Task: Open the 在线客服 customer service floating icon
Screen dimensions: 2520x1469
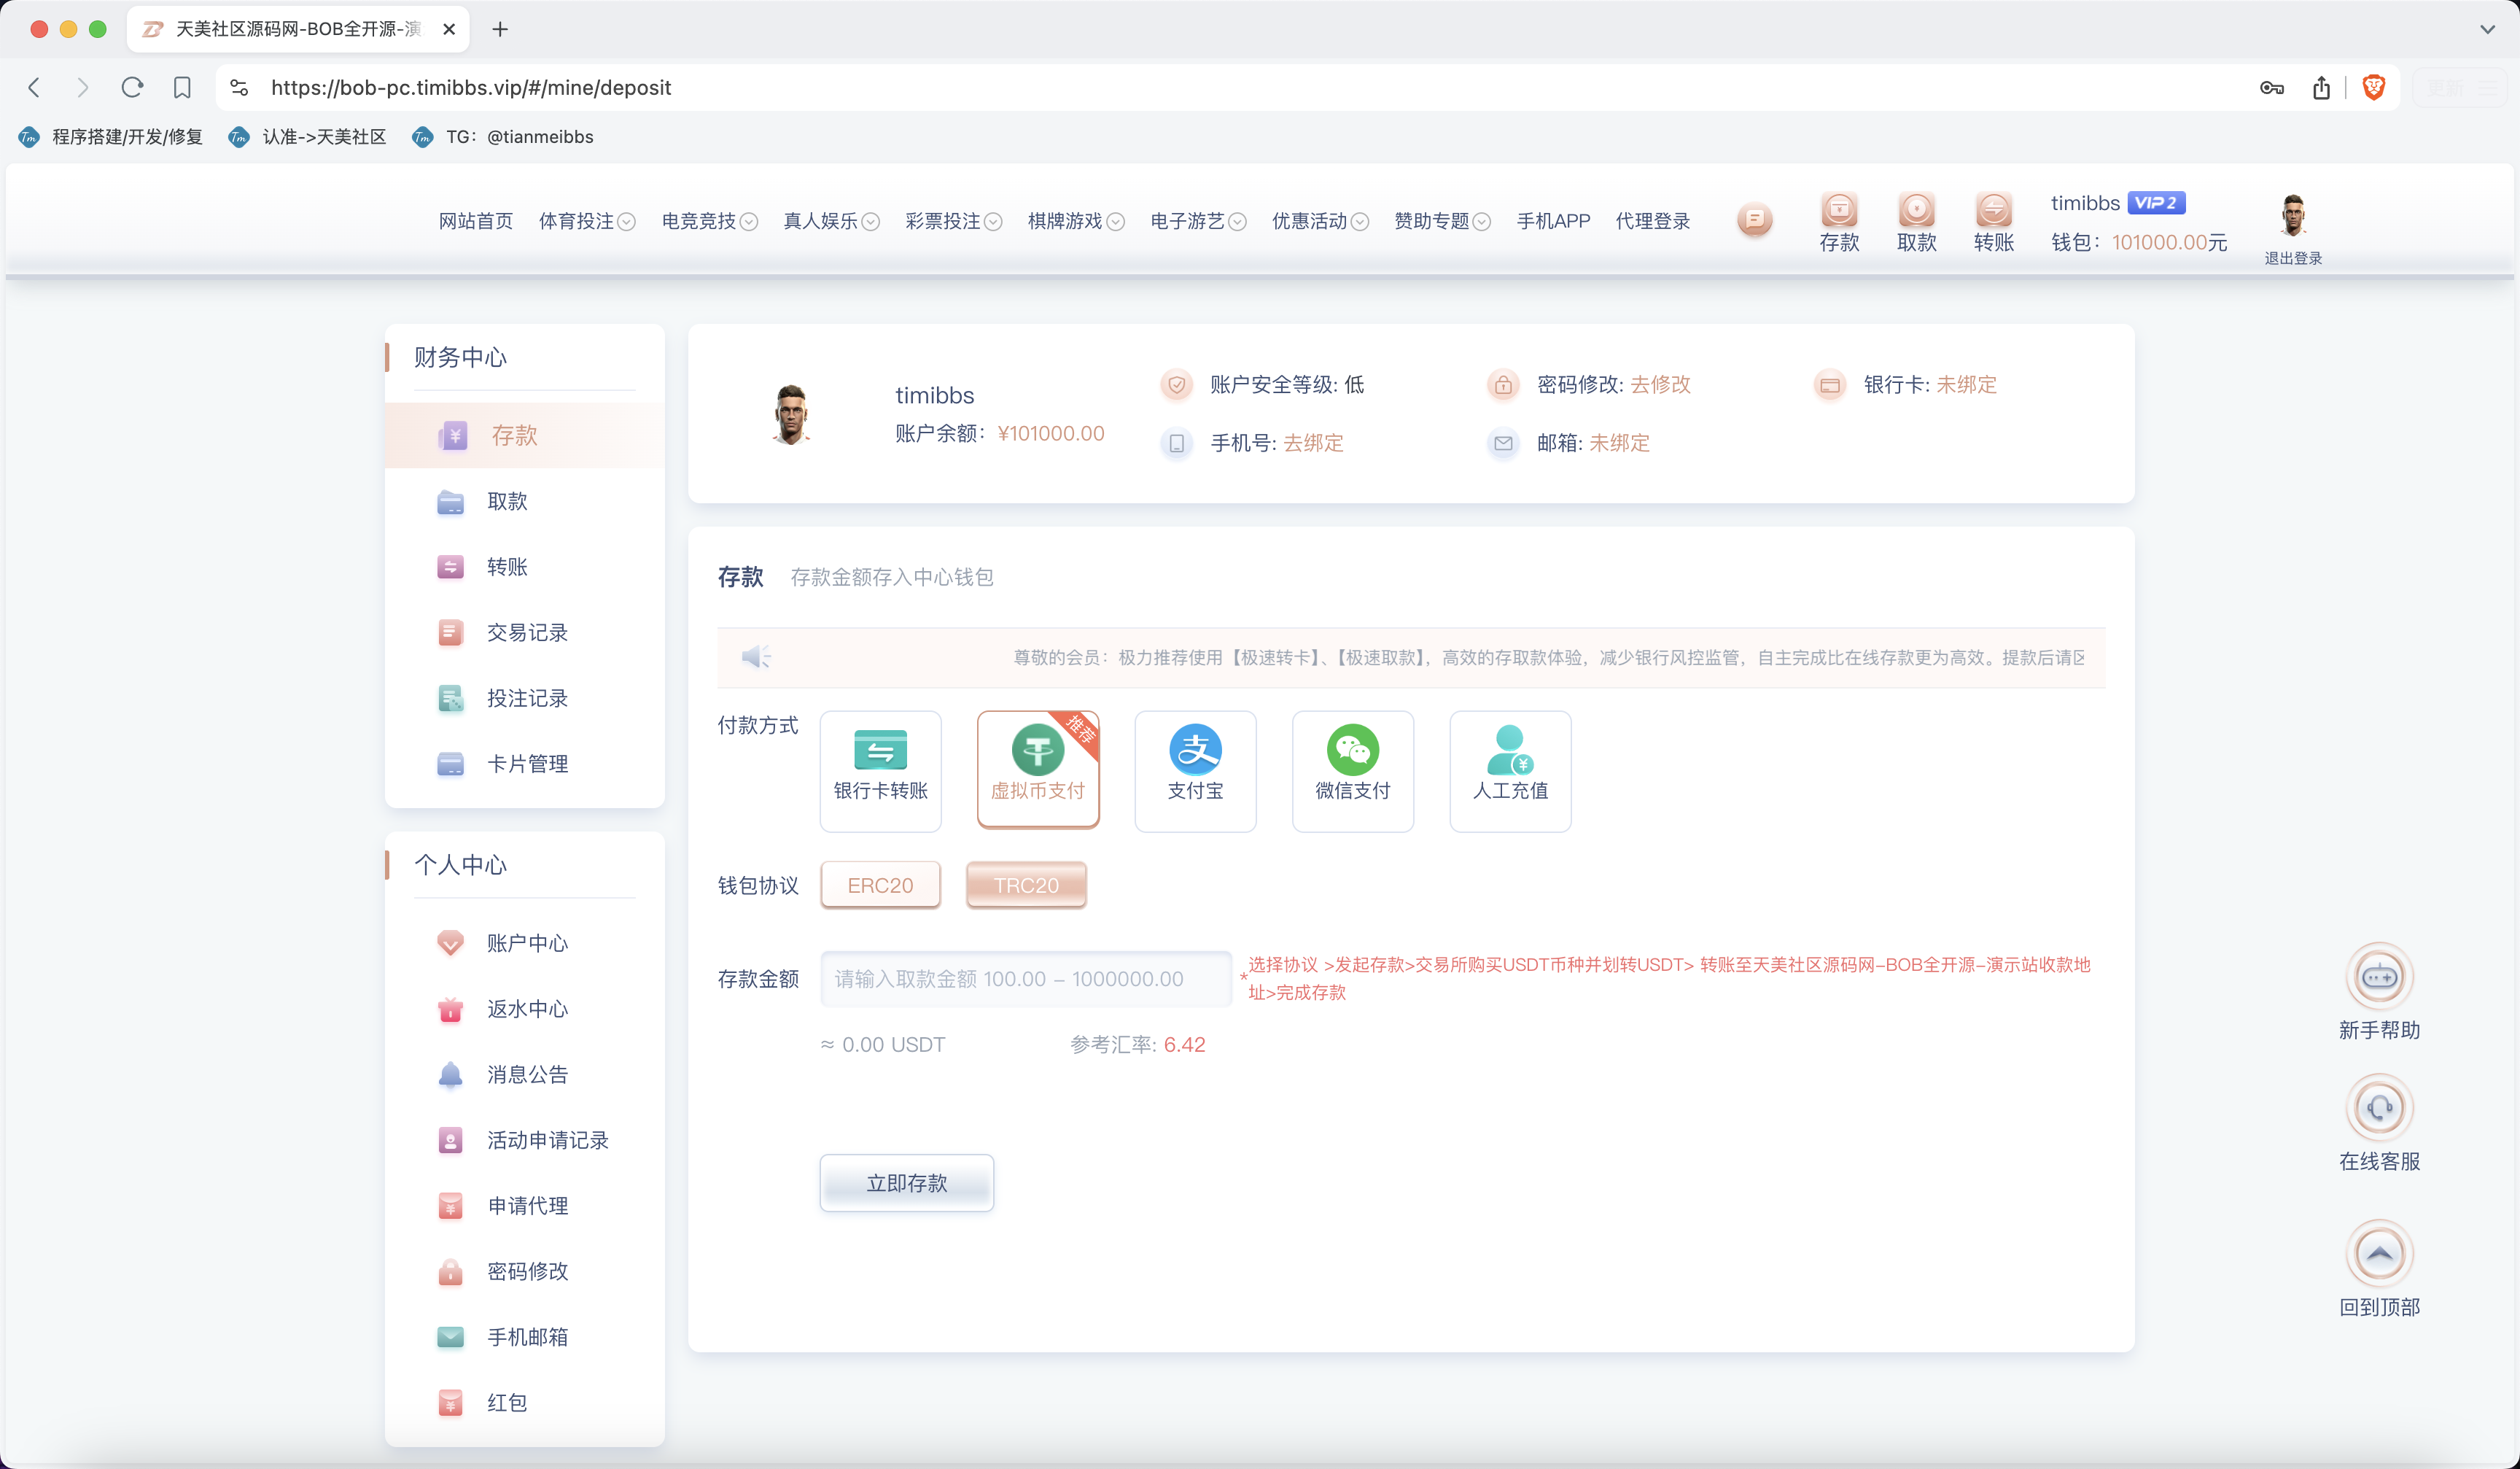Action: 2380,1107
